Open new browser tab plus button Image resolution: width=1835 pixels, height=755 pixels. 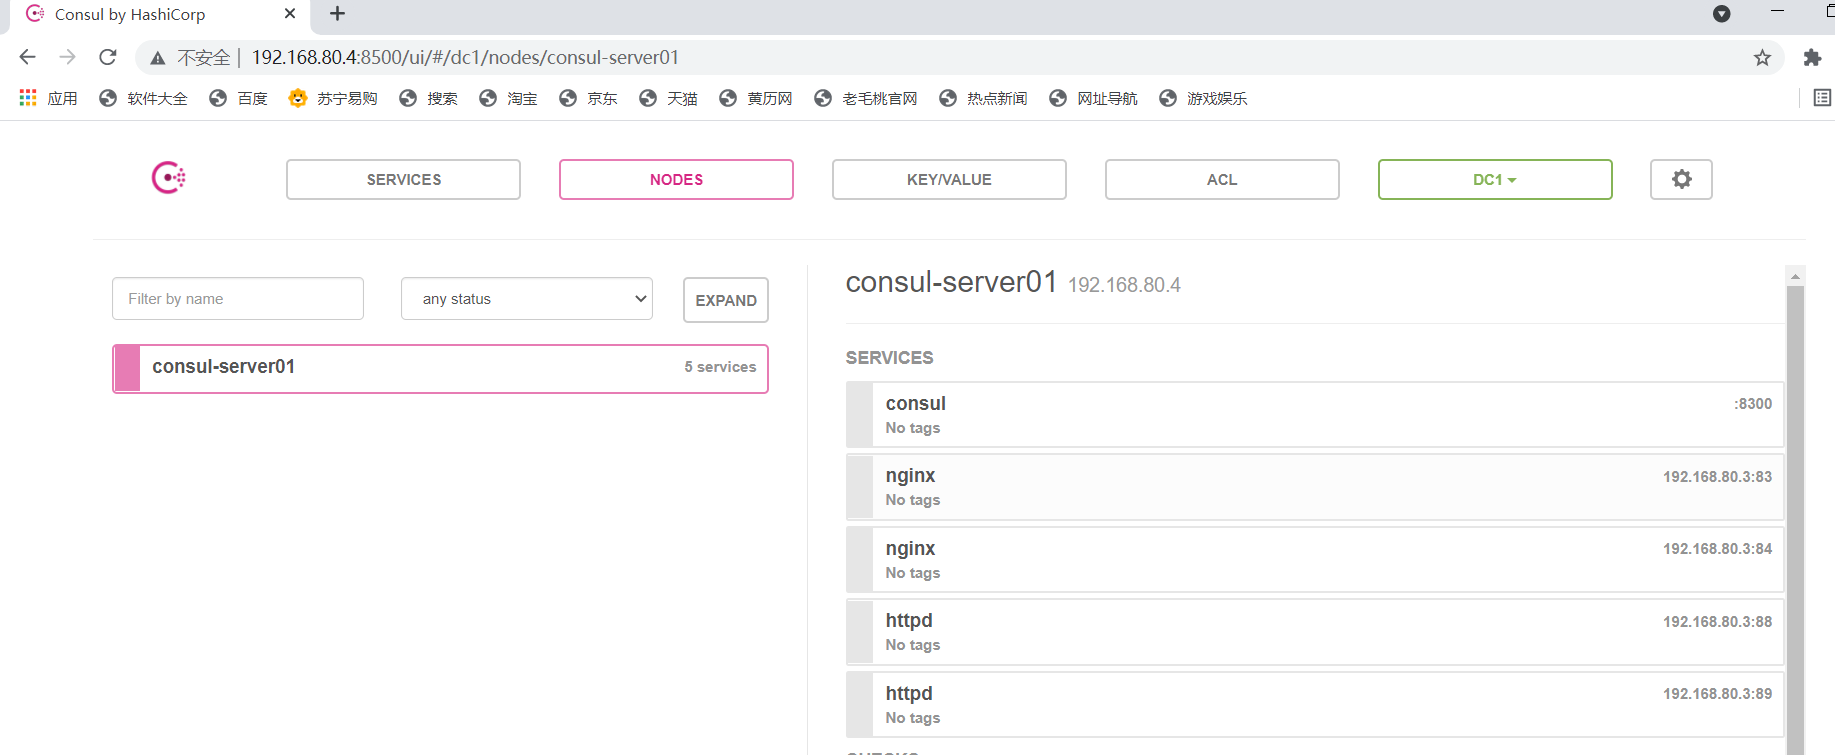[x=337, y=14]
